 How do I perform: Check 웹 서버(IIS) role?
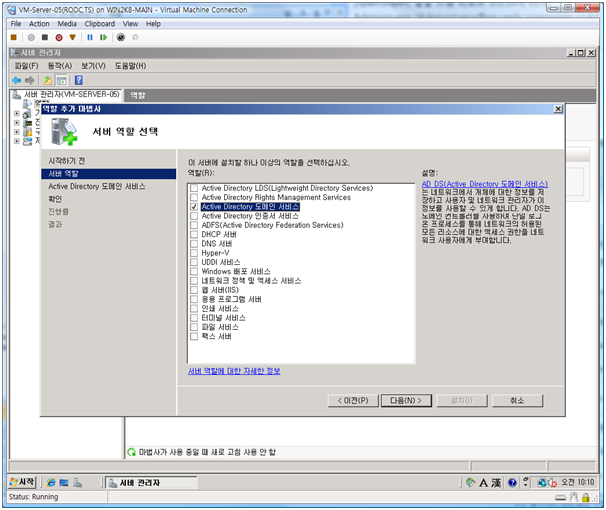click(194, 290)
